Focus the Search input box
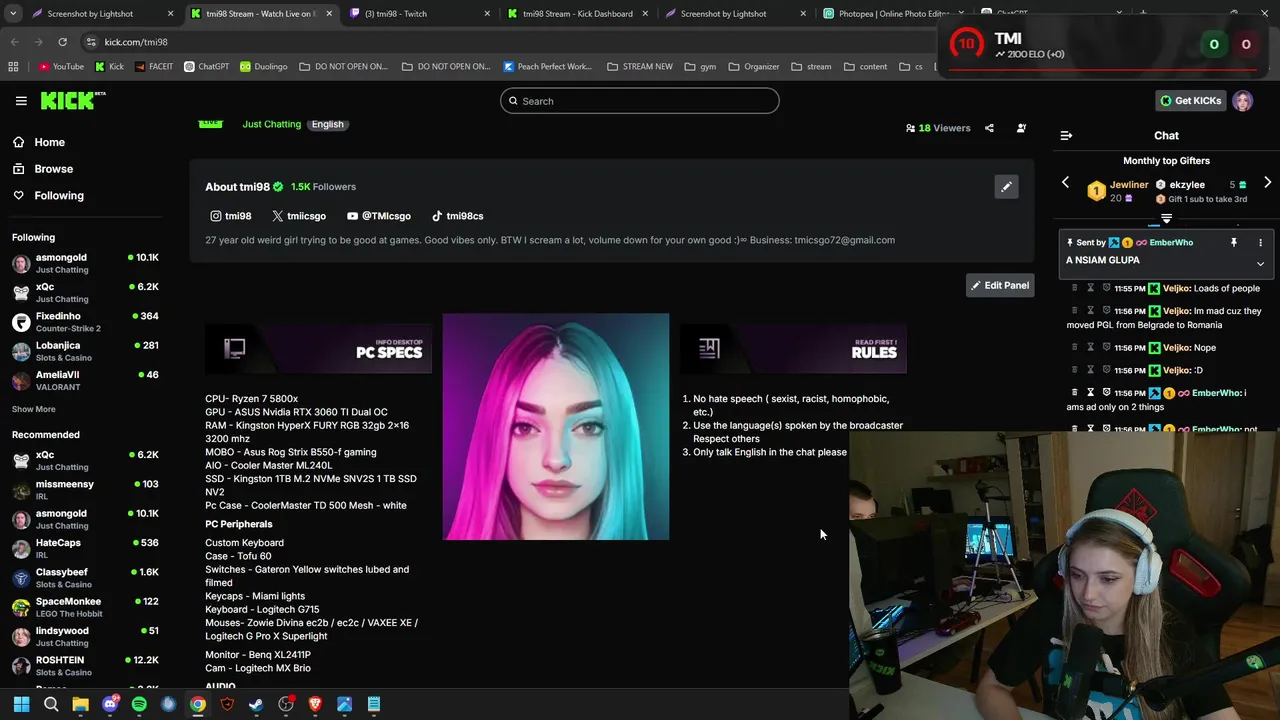The image size is (1280, 720). 640,101
